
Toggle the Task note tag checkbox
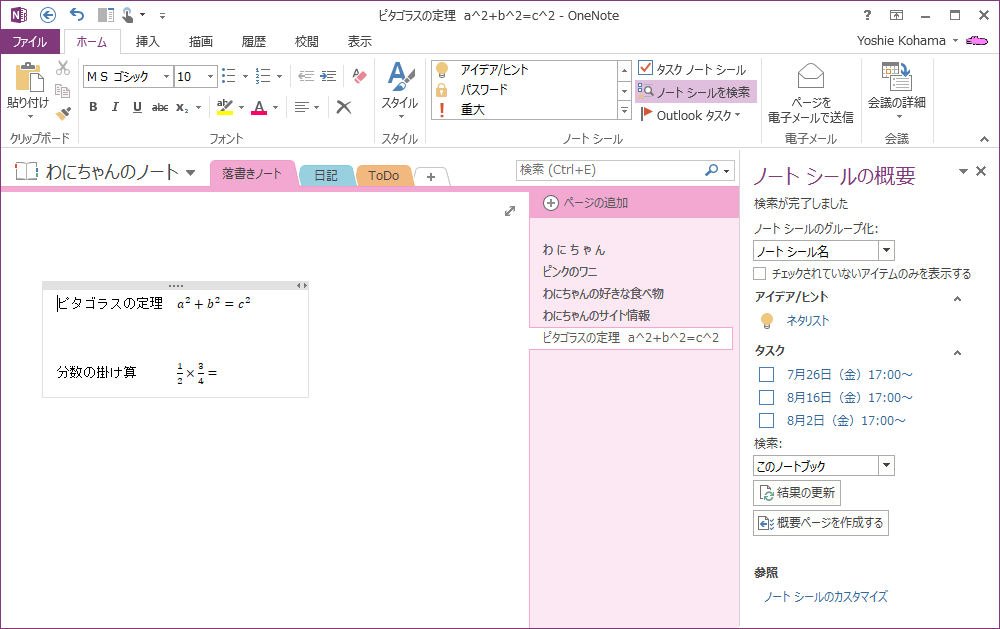[645, 68]
